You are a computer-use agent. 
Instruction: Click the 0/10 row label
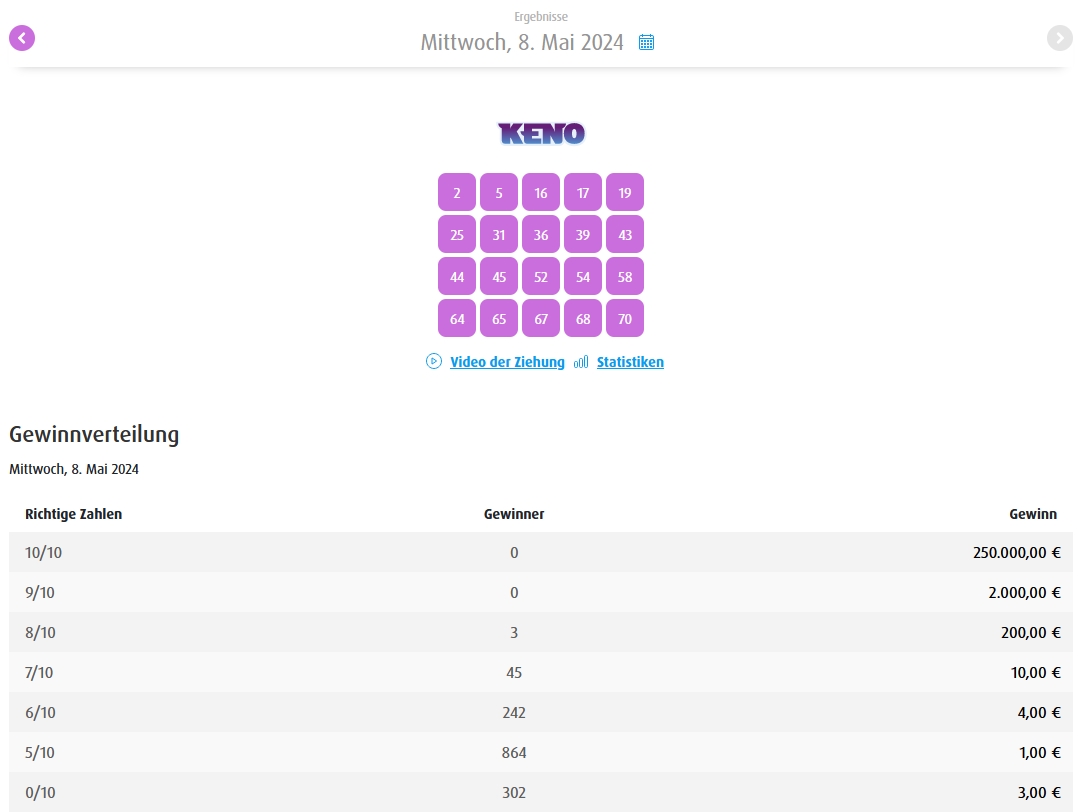point(40,793)
